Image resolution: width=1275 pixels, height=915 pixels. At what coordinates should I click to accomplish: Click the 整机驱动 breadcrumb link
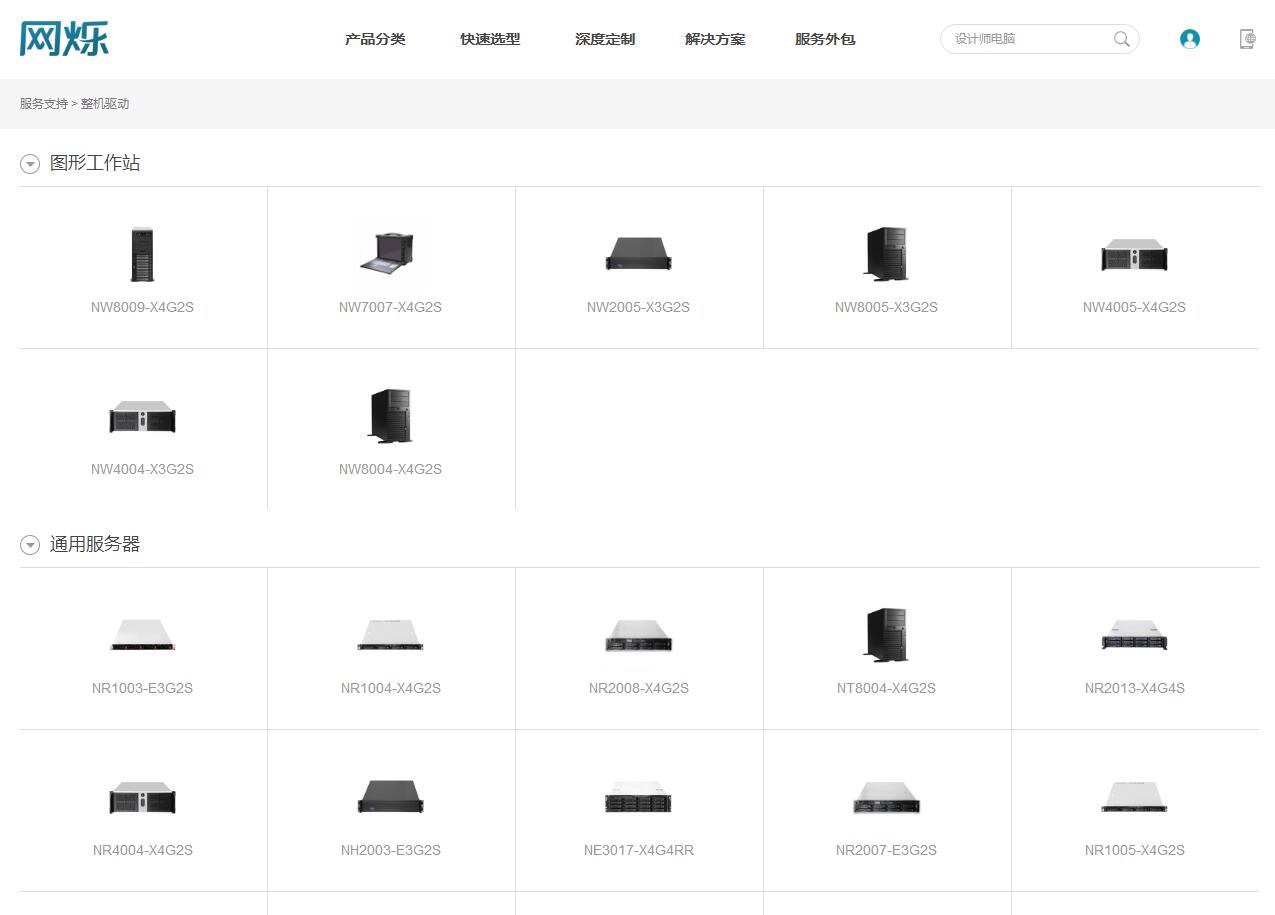click(x=105, y=104)
